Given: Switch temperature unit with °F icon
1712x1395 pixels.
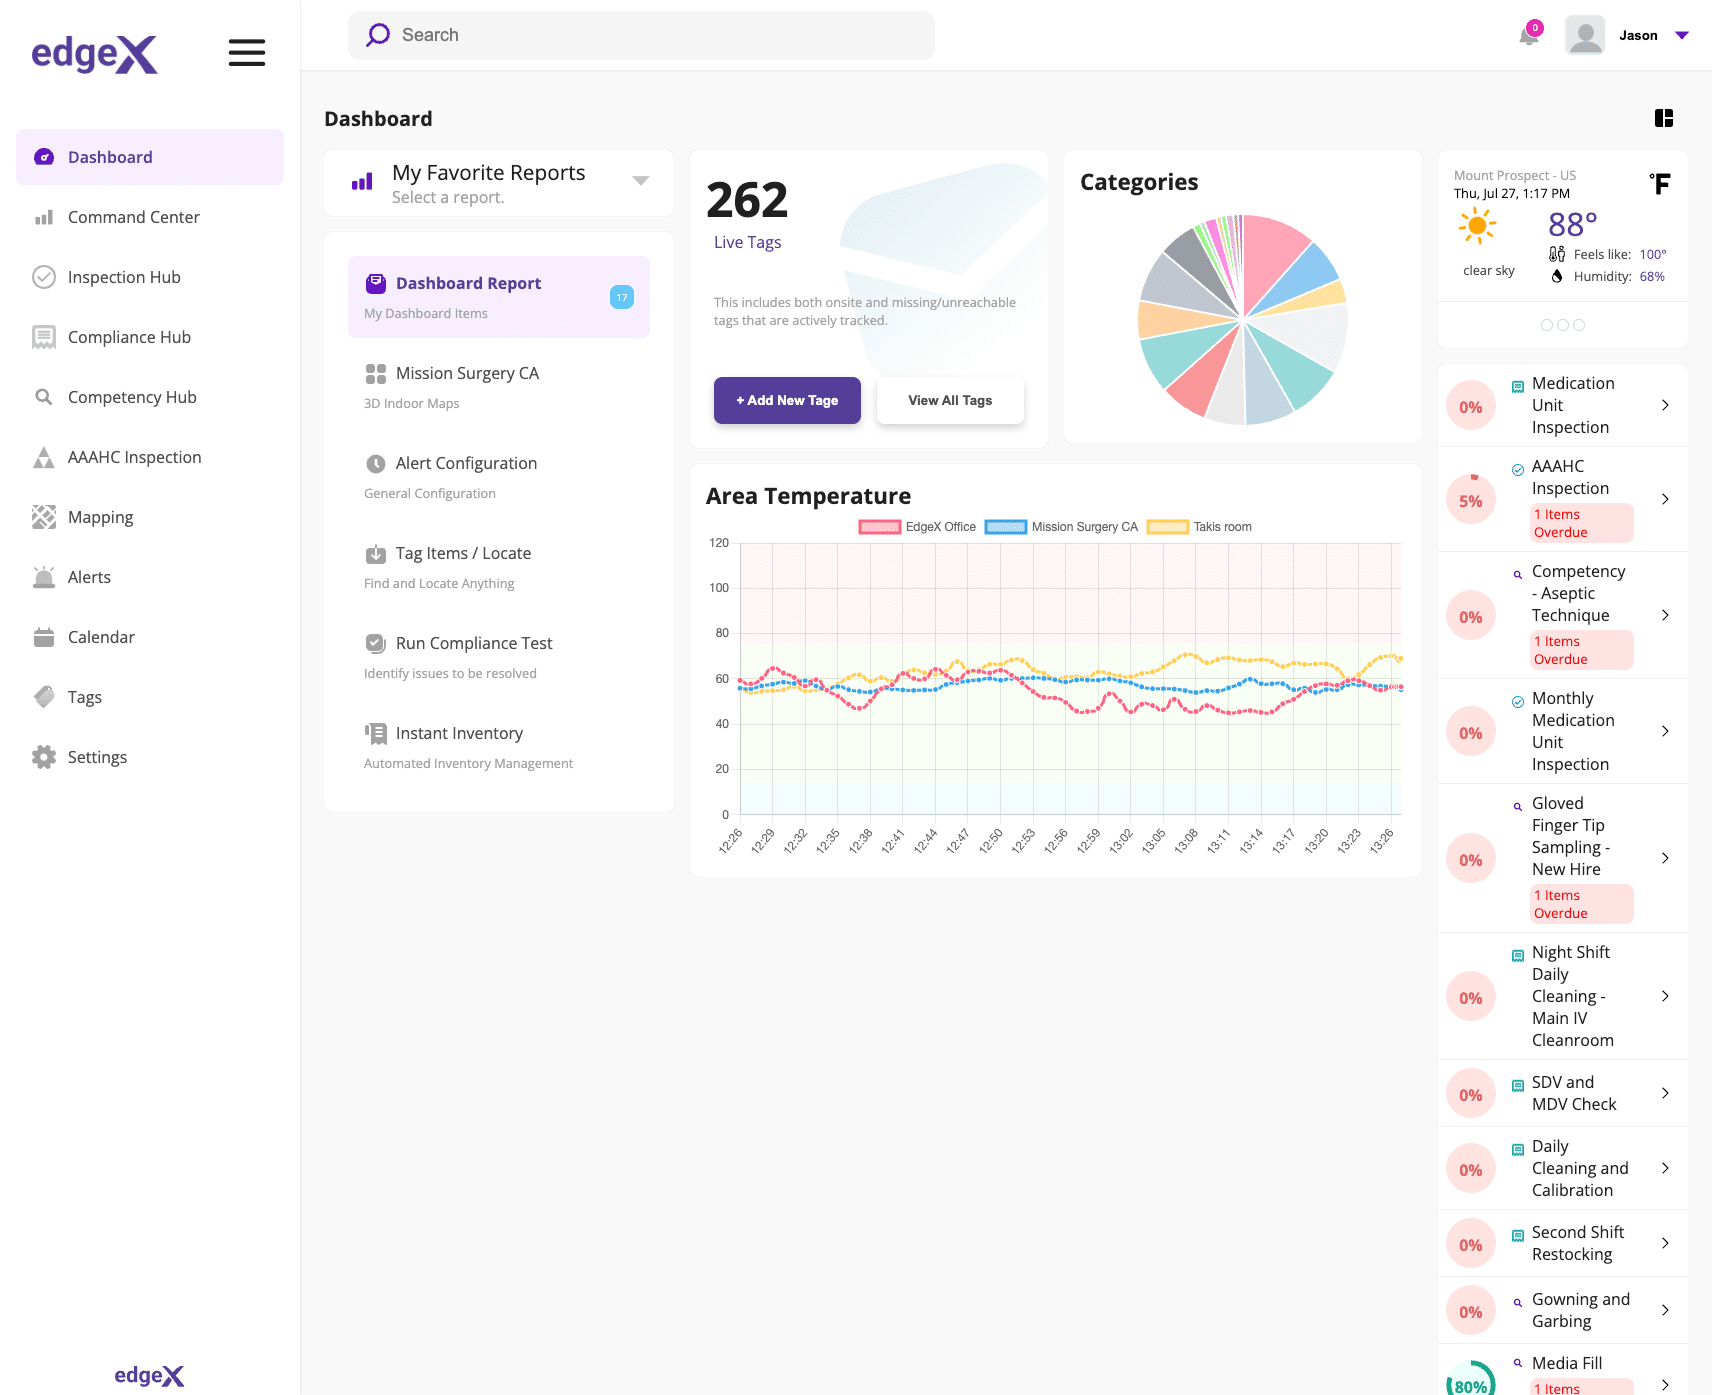Looking at the screenshot, I should pyautogui.click(x=1660, y=184).
